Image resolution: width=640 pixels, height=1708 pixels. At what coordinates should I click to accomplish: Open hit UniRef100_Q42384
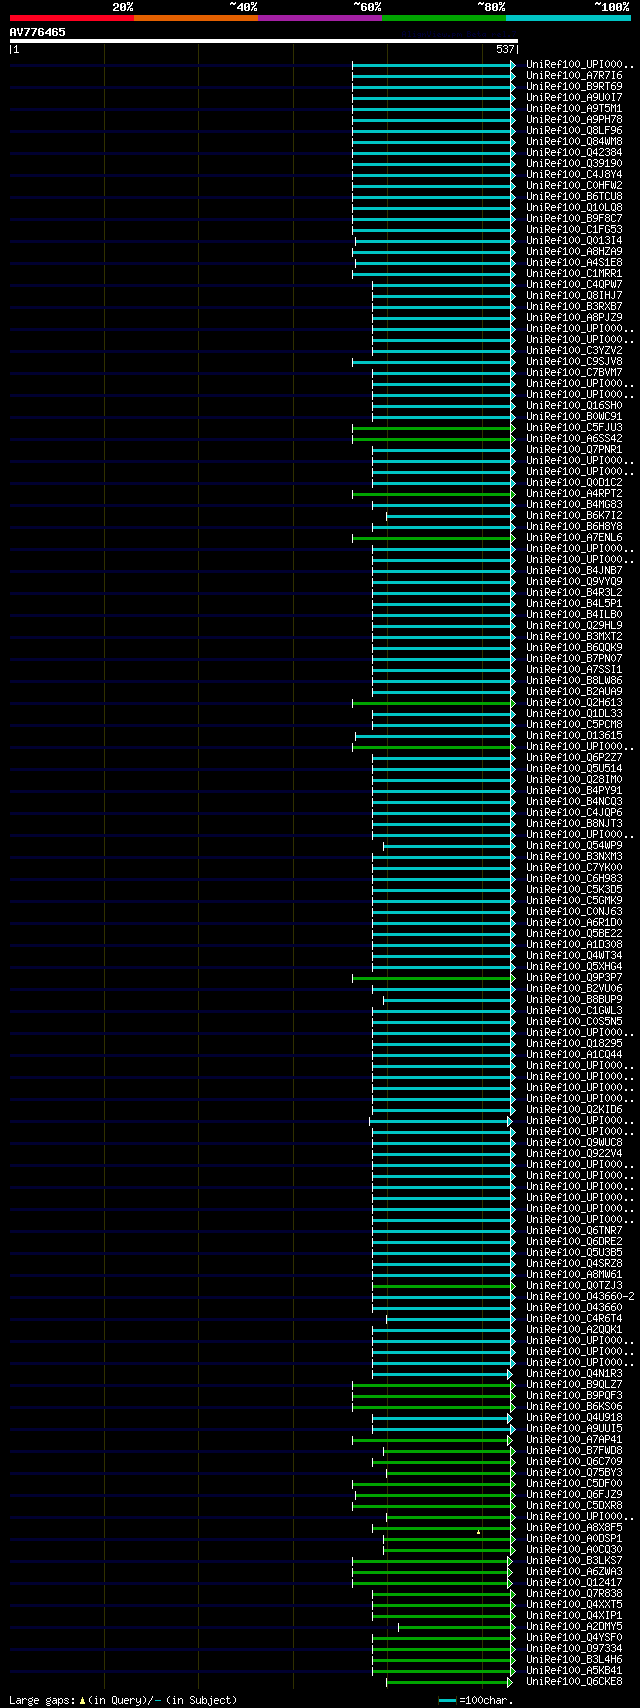click(x=574, y=152)
